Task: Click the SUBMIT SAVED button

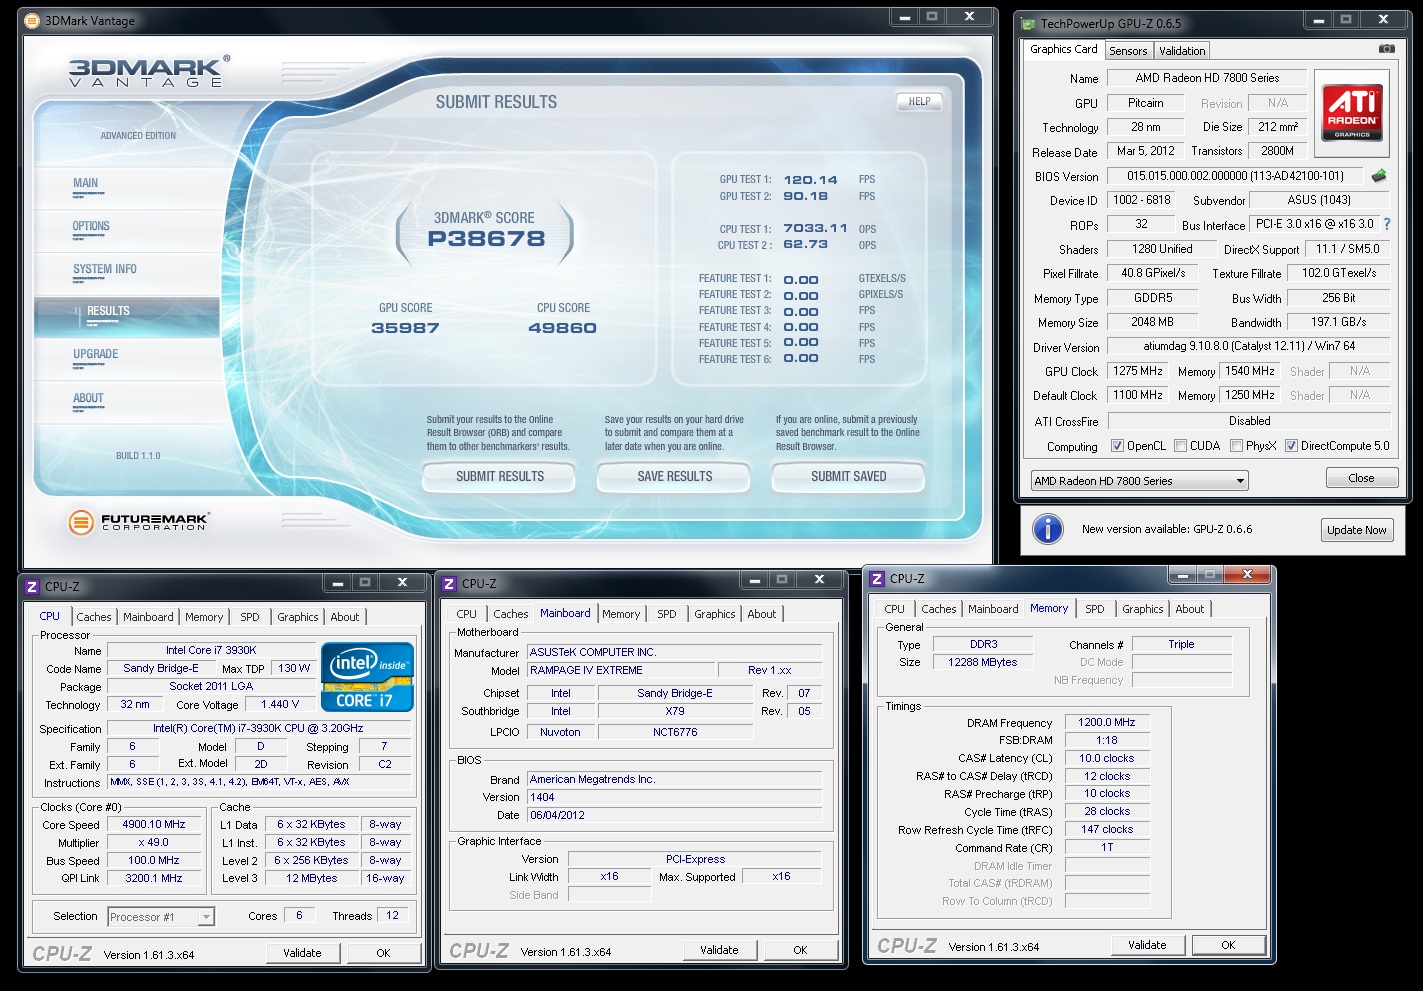Action: (x=849, y=476)
